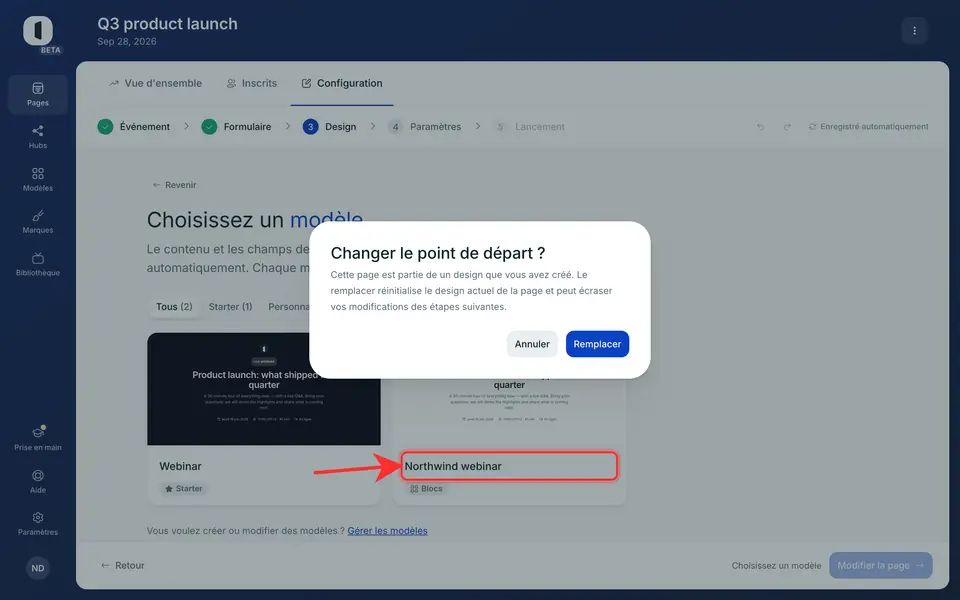Image resolution: width=960 pixels, height=600 pixels.
Task: Click the Choisissez un modèle footer text
Action: [776, 566]
